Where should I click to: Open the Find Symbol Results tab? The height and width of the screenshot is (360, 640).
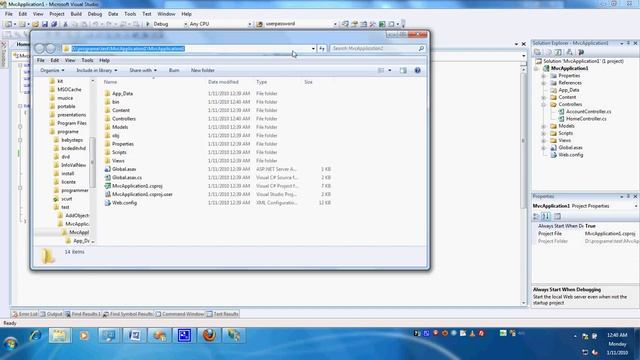(x=128, y=314)
